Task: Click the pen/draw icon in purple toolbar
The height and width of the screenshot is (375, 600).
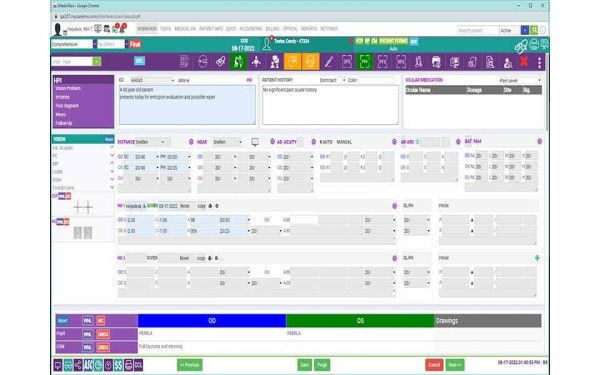Action: (328, 62)
